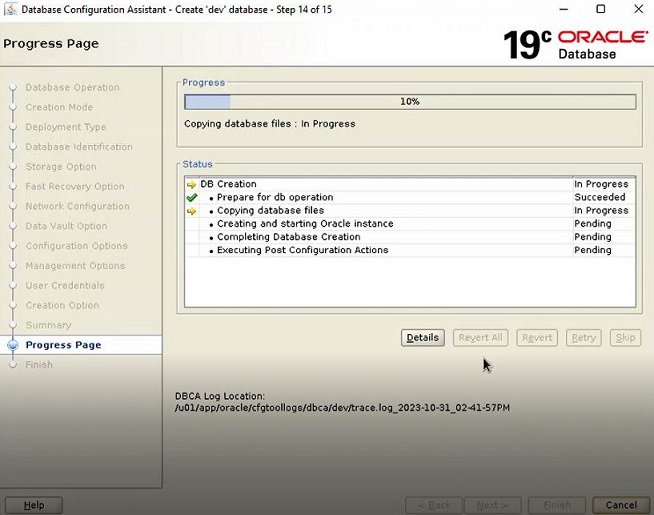
Task: Click Pending status of Completing Database Creation
Action: click(593, 237)
